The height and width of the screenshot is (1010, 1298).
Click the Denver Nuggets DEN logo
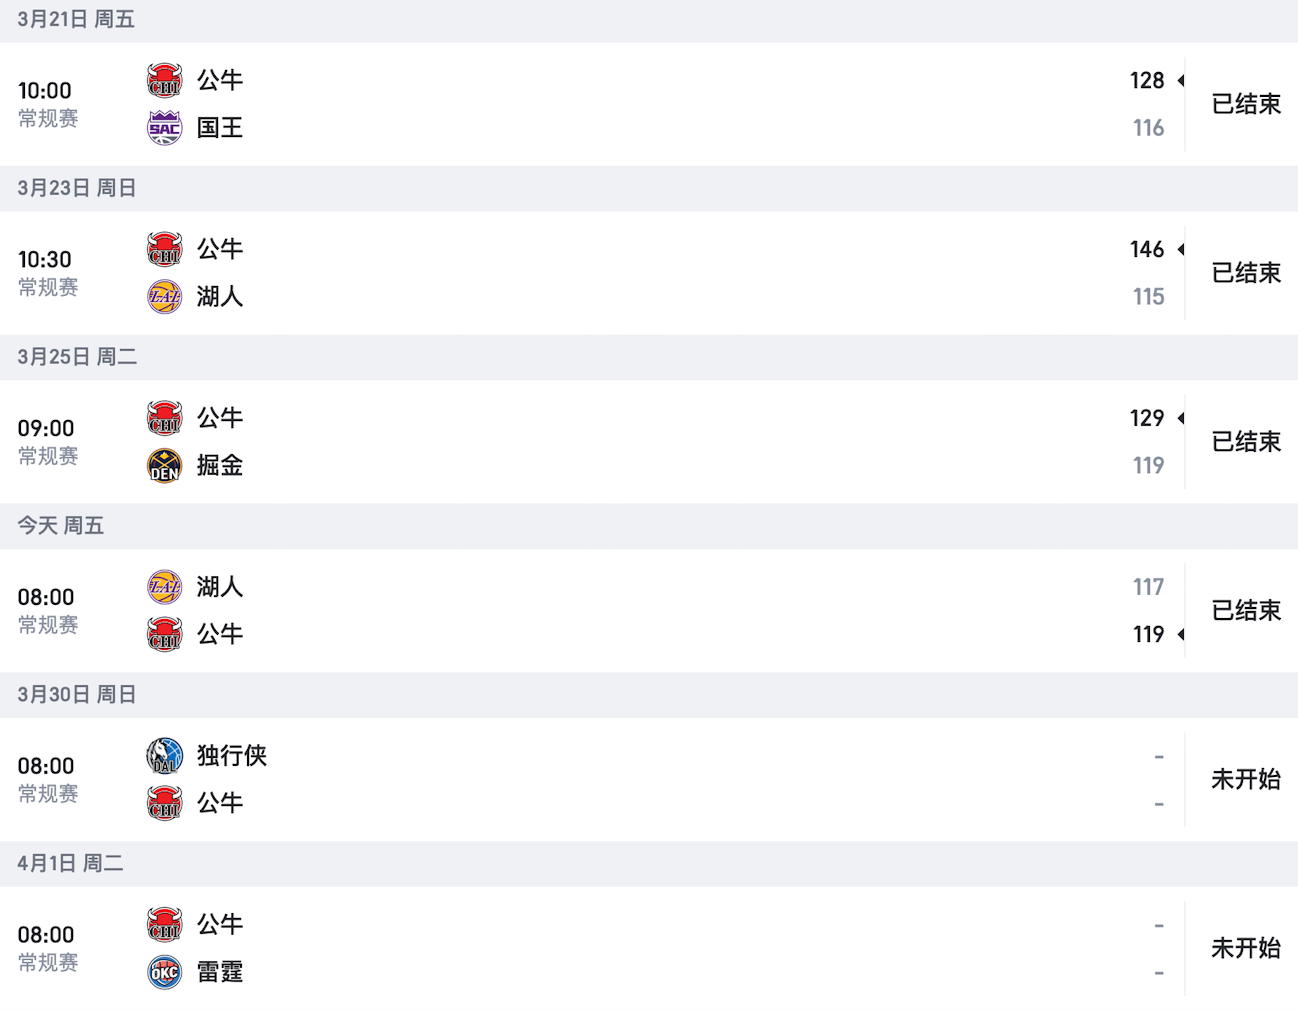point(165,466)
